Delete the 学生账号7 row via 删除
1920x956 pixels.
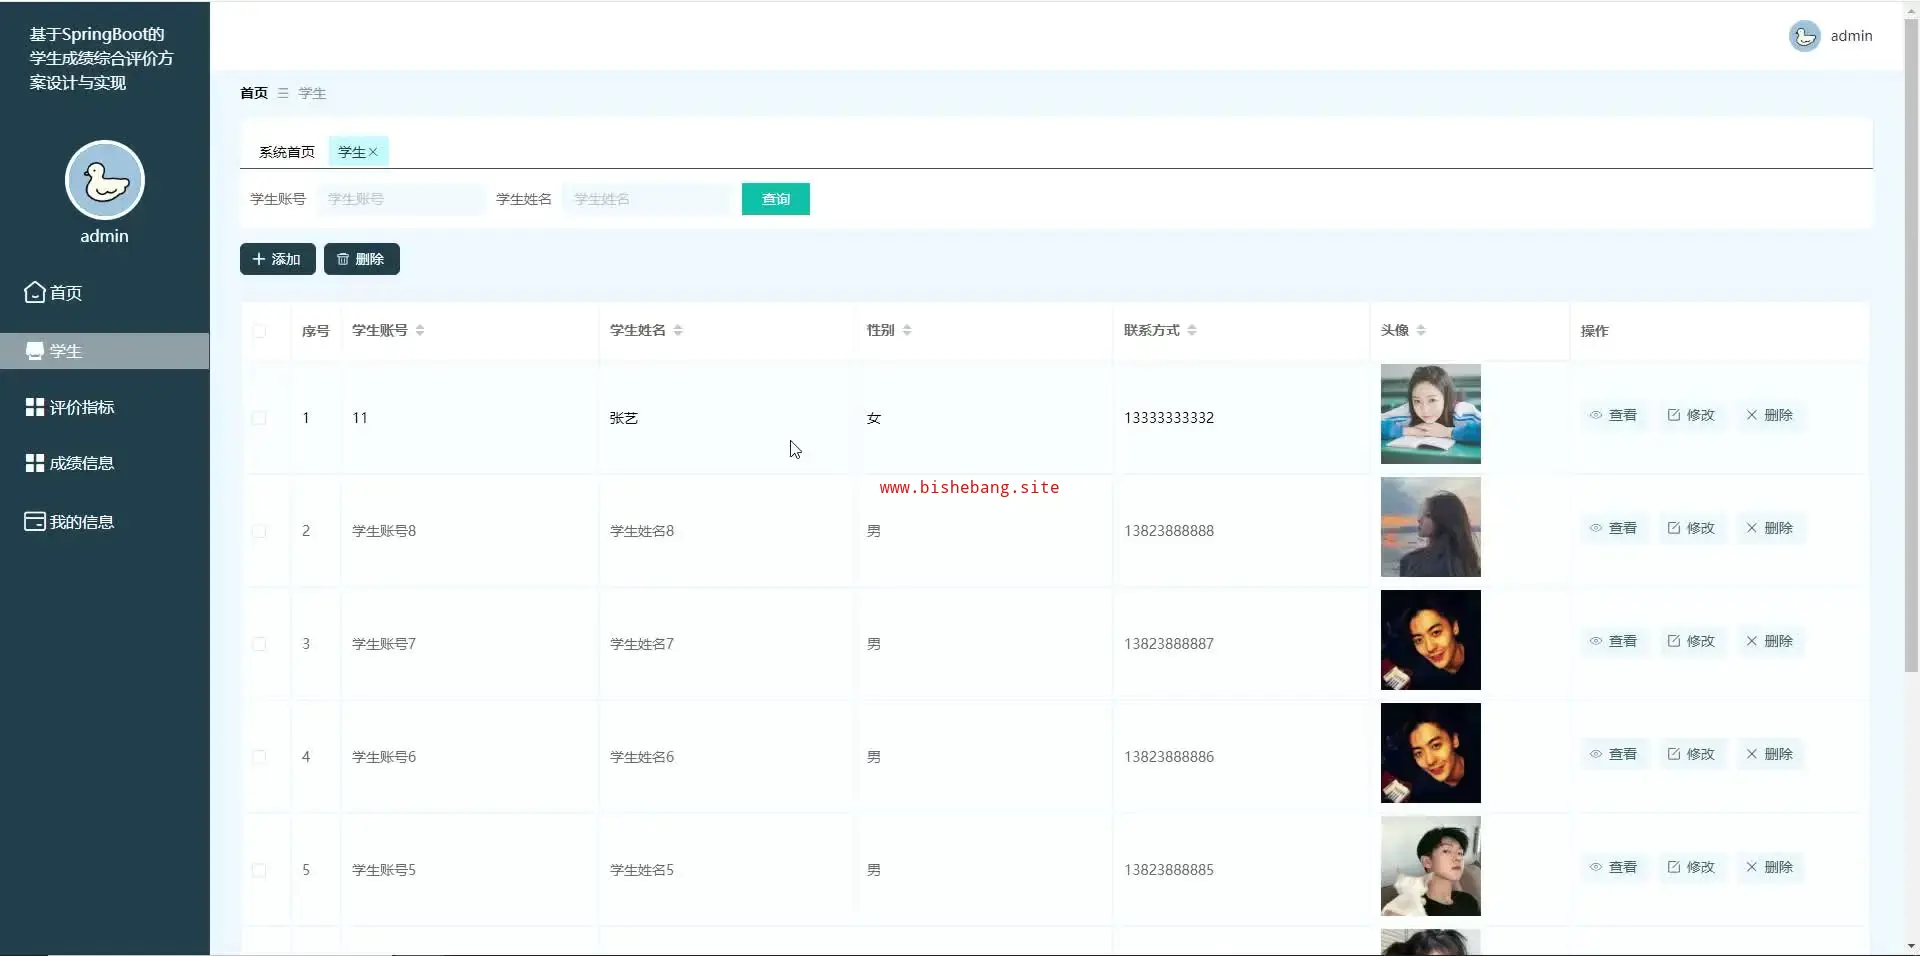pos(1769,641)
